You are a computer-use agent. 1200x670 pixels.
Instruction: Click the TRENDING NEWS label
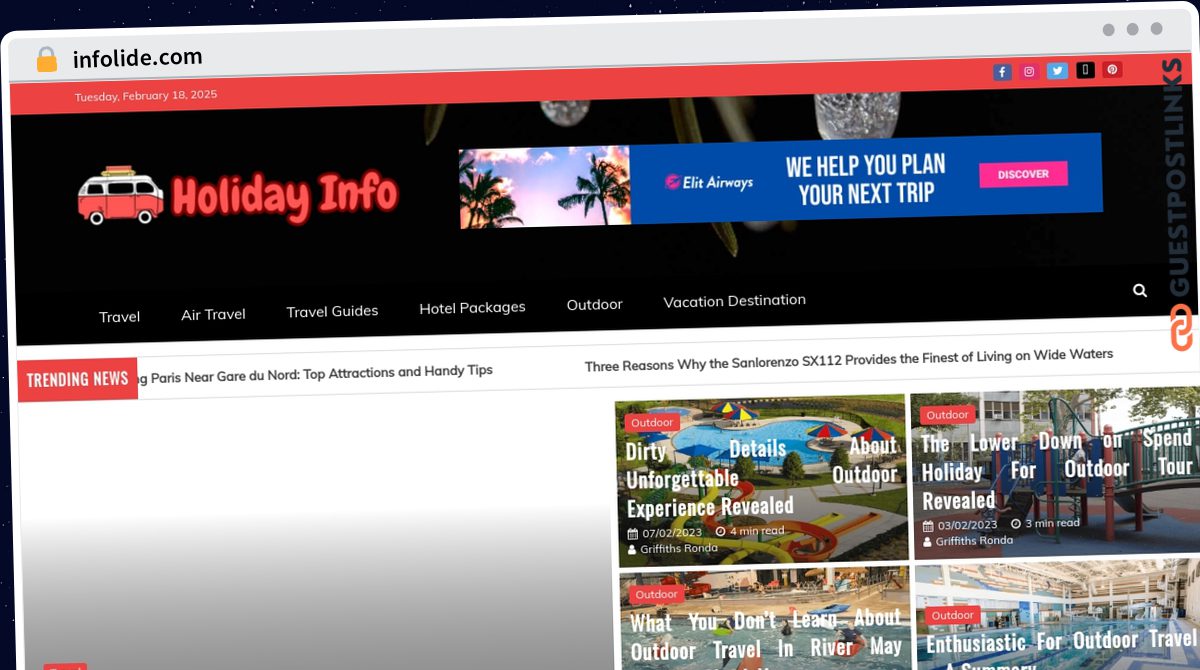78,380
